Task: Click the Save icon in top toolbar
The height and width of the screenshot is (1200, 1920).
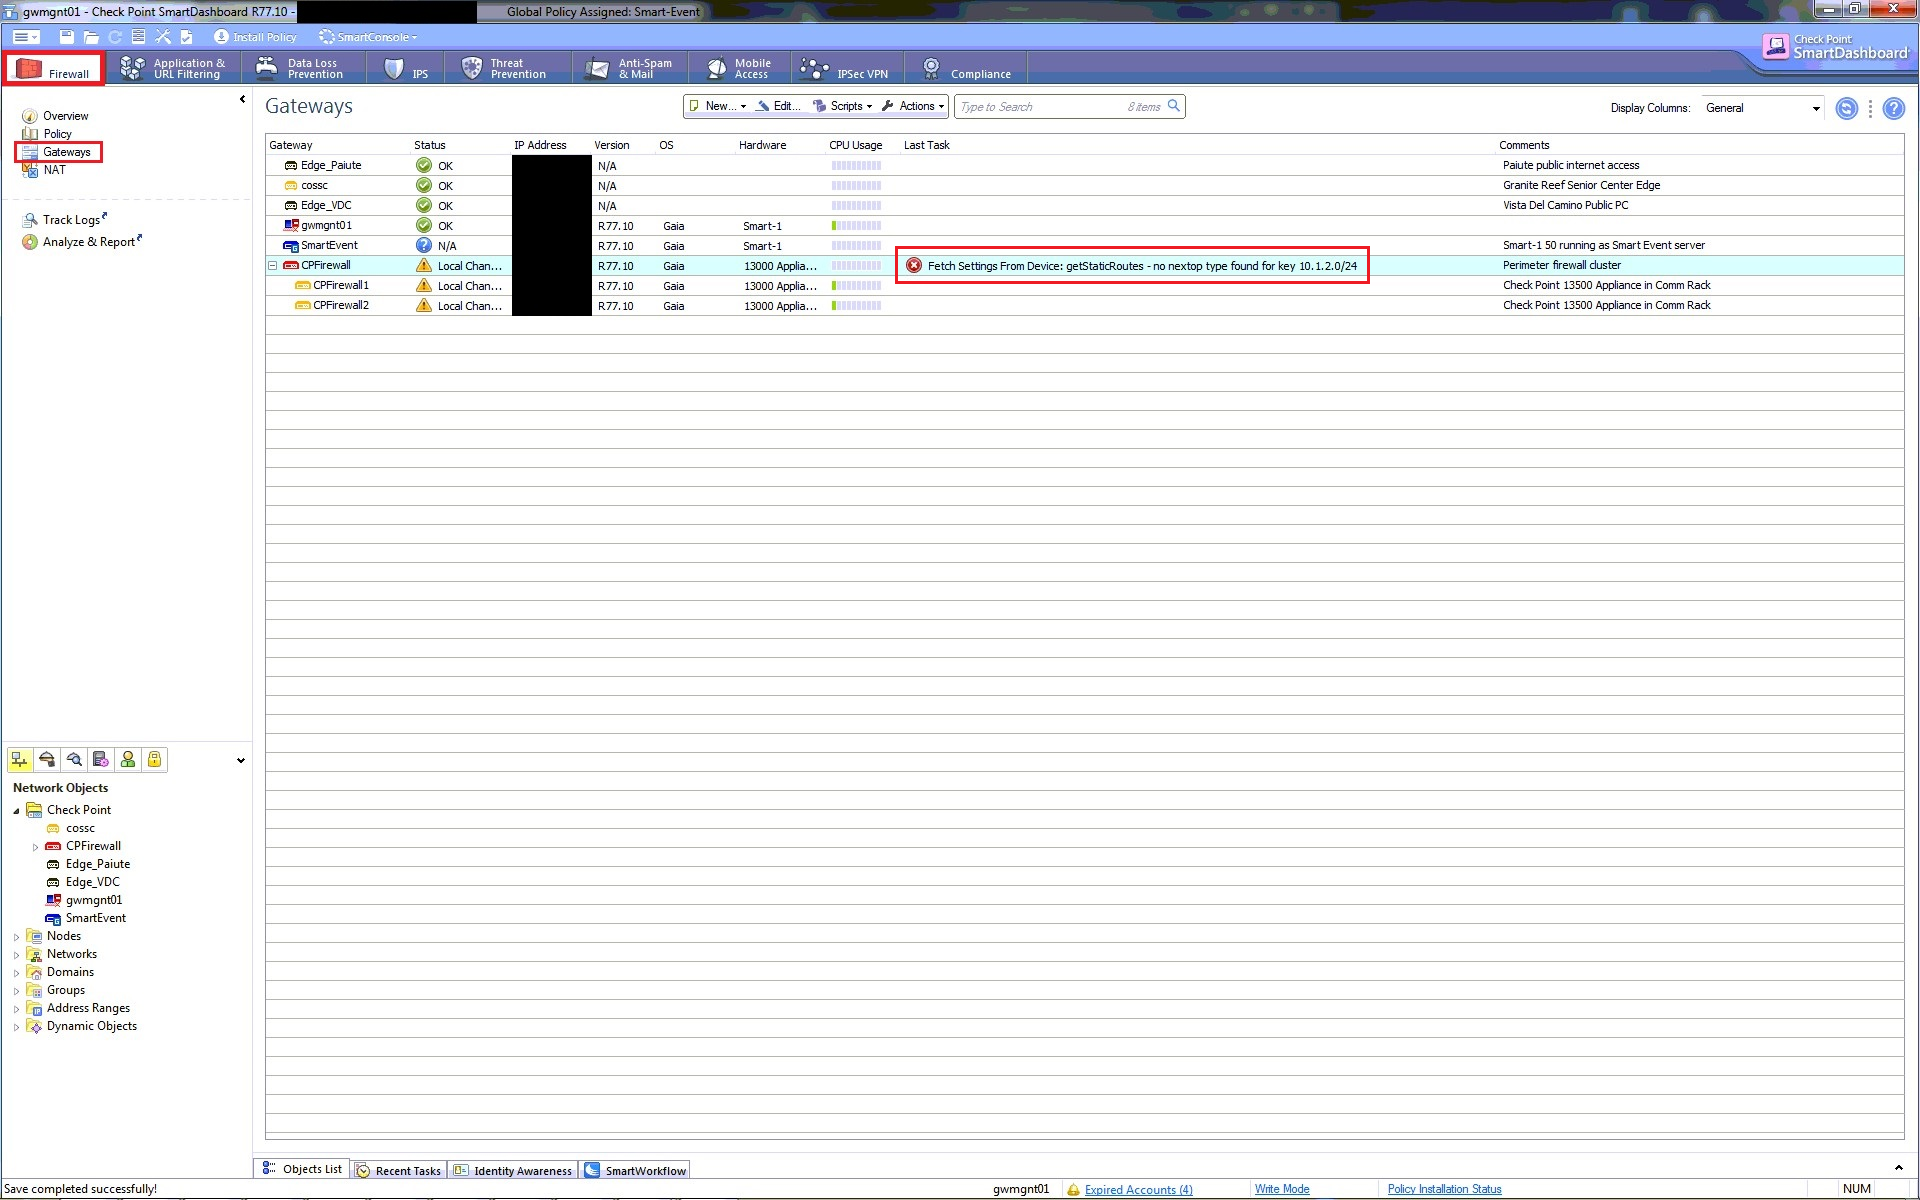Action: coord(67,37)
